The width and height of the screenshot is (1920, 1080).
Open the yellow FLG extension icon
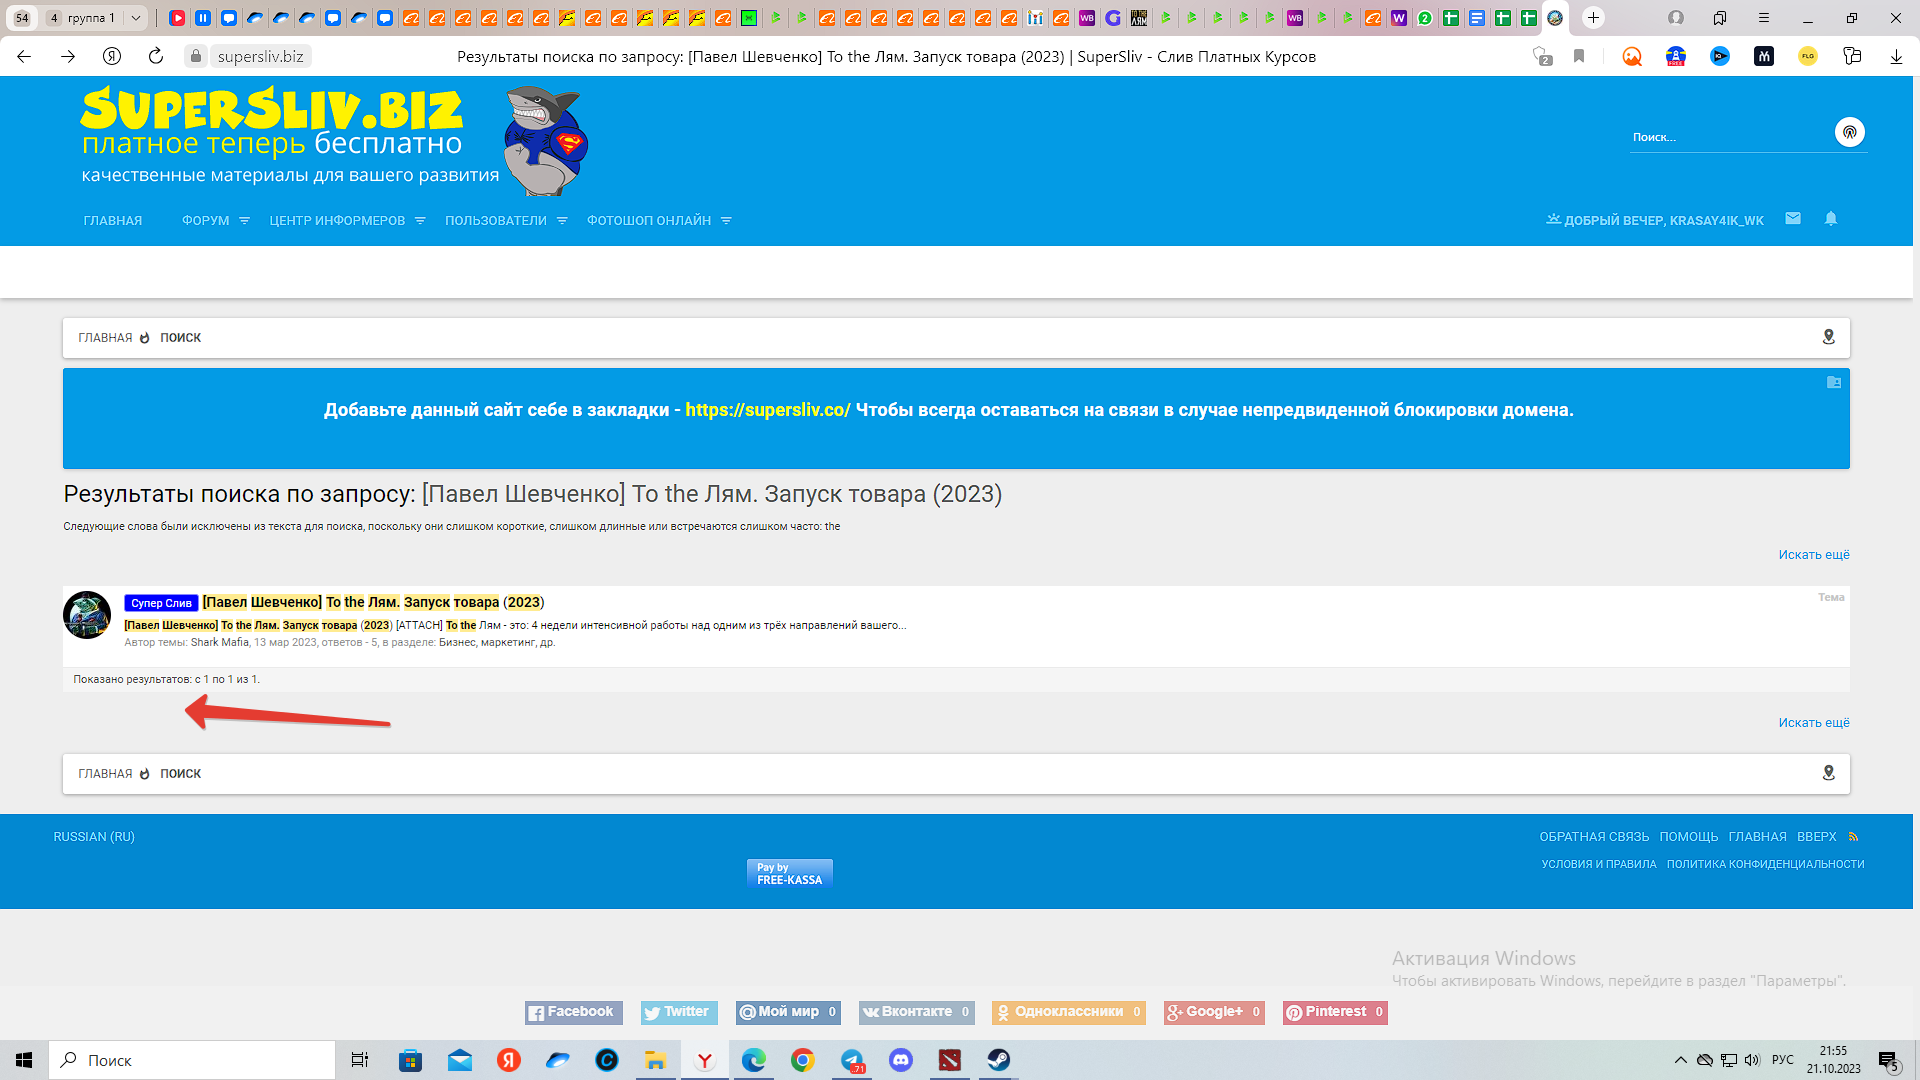(1808, 57)
